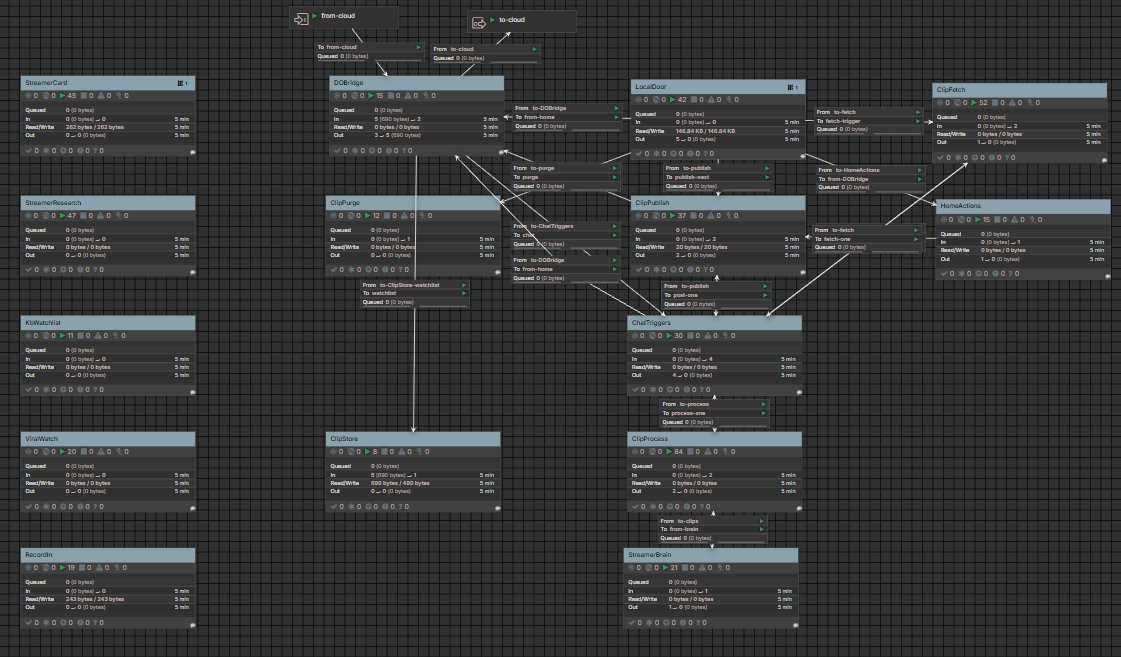This screenshot has height=657, width=1121.
Task: Select the 'To fetch-one' connection label
Action: coord(833,239)
